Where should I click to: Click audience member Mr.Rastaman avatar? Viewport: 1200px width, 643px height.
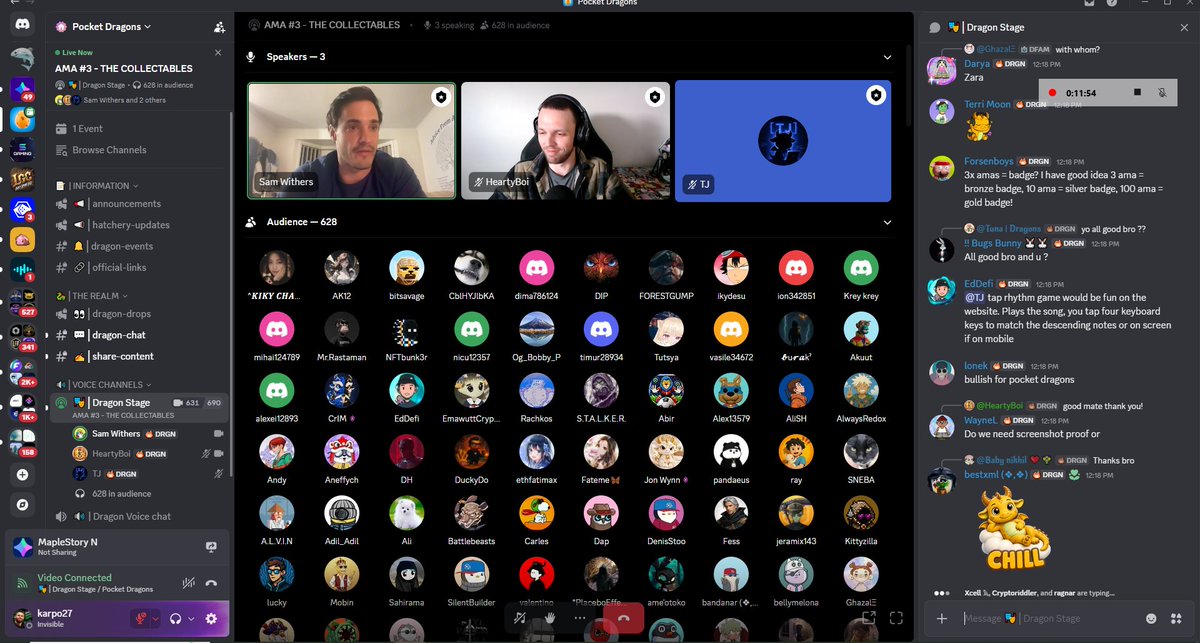342,328
